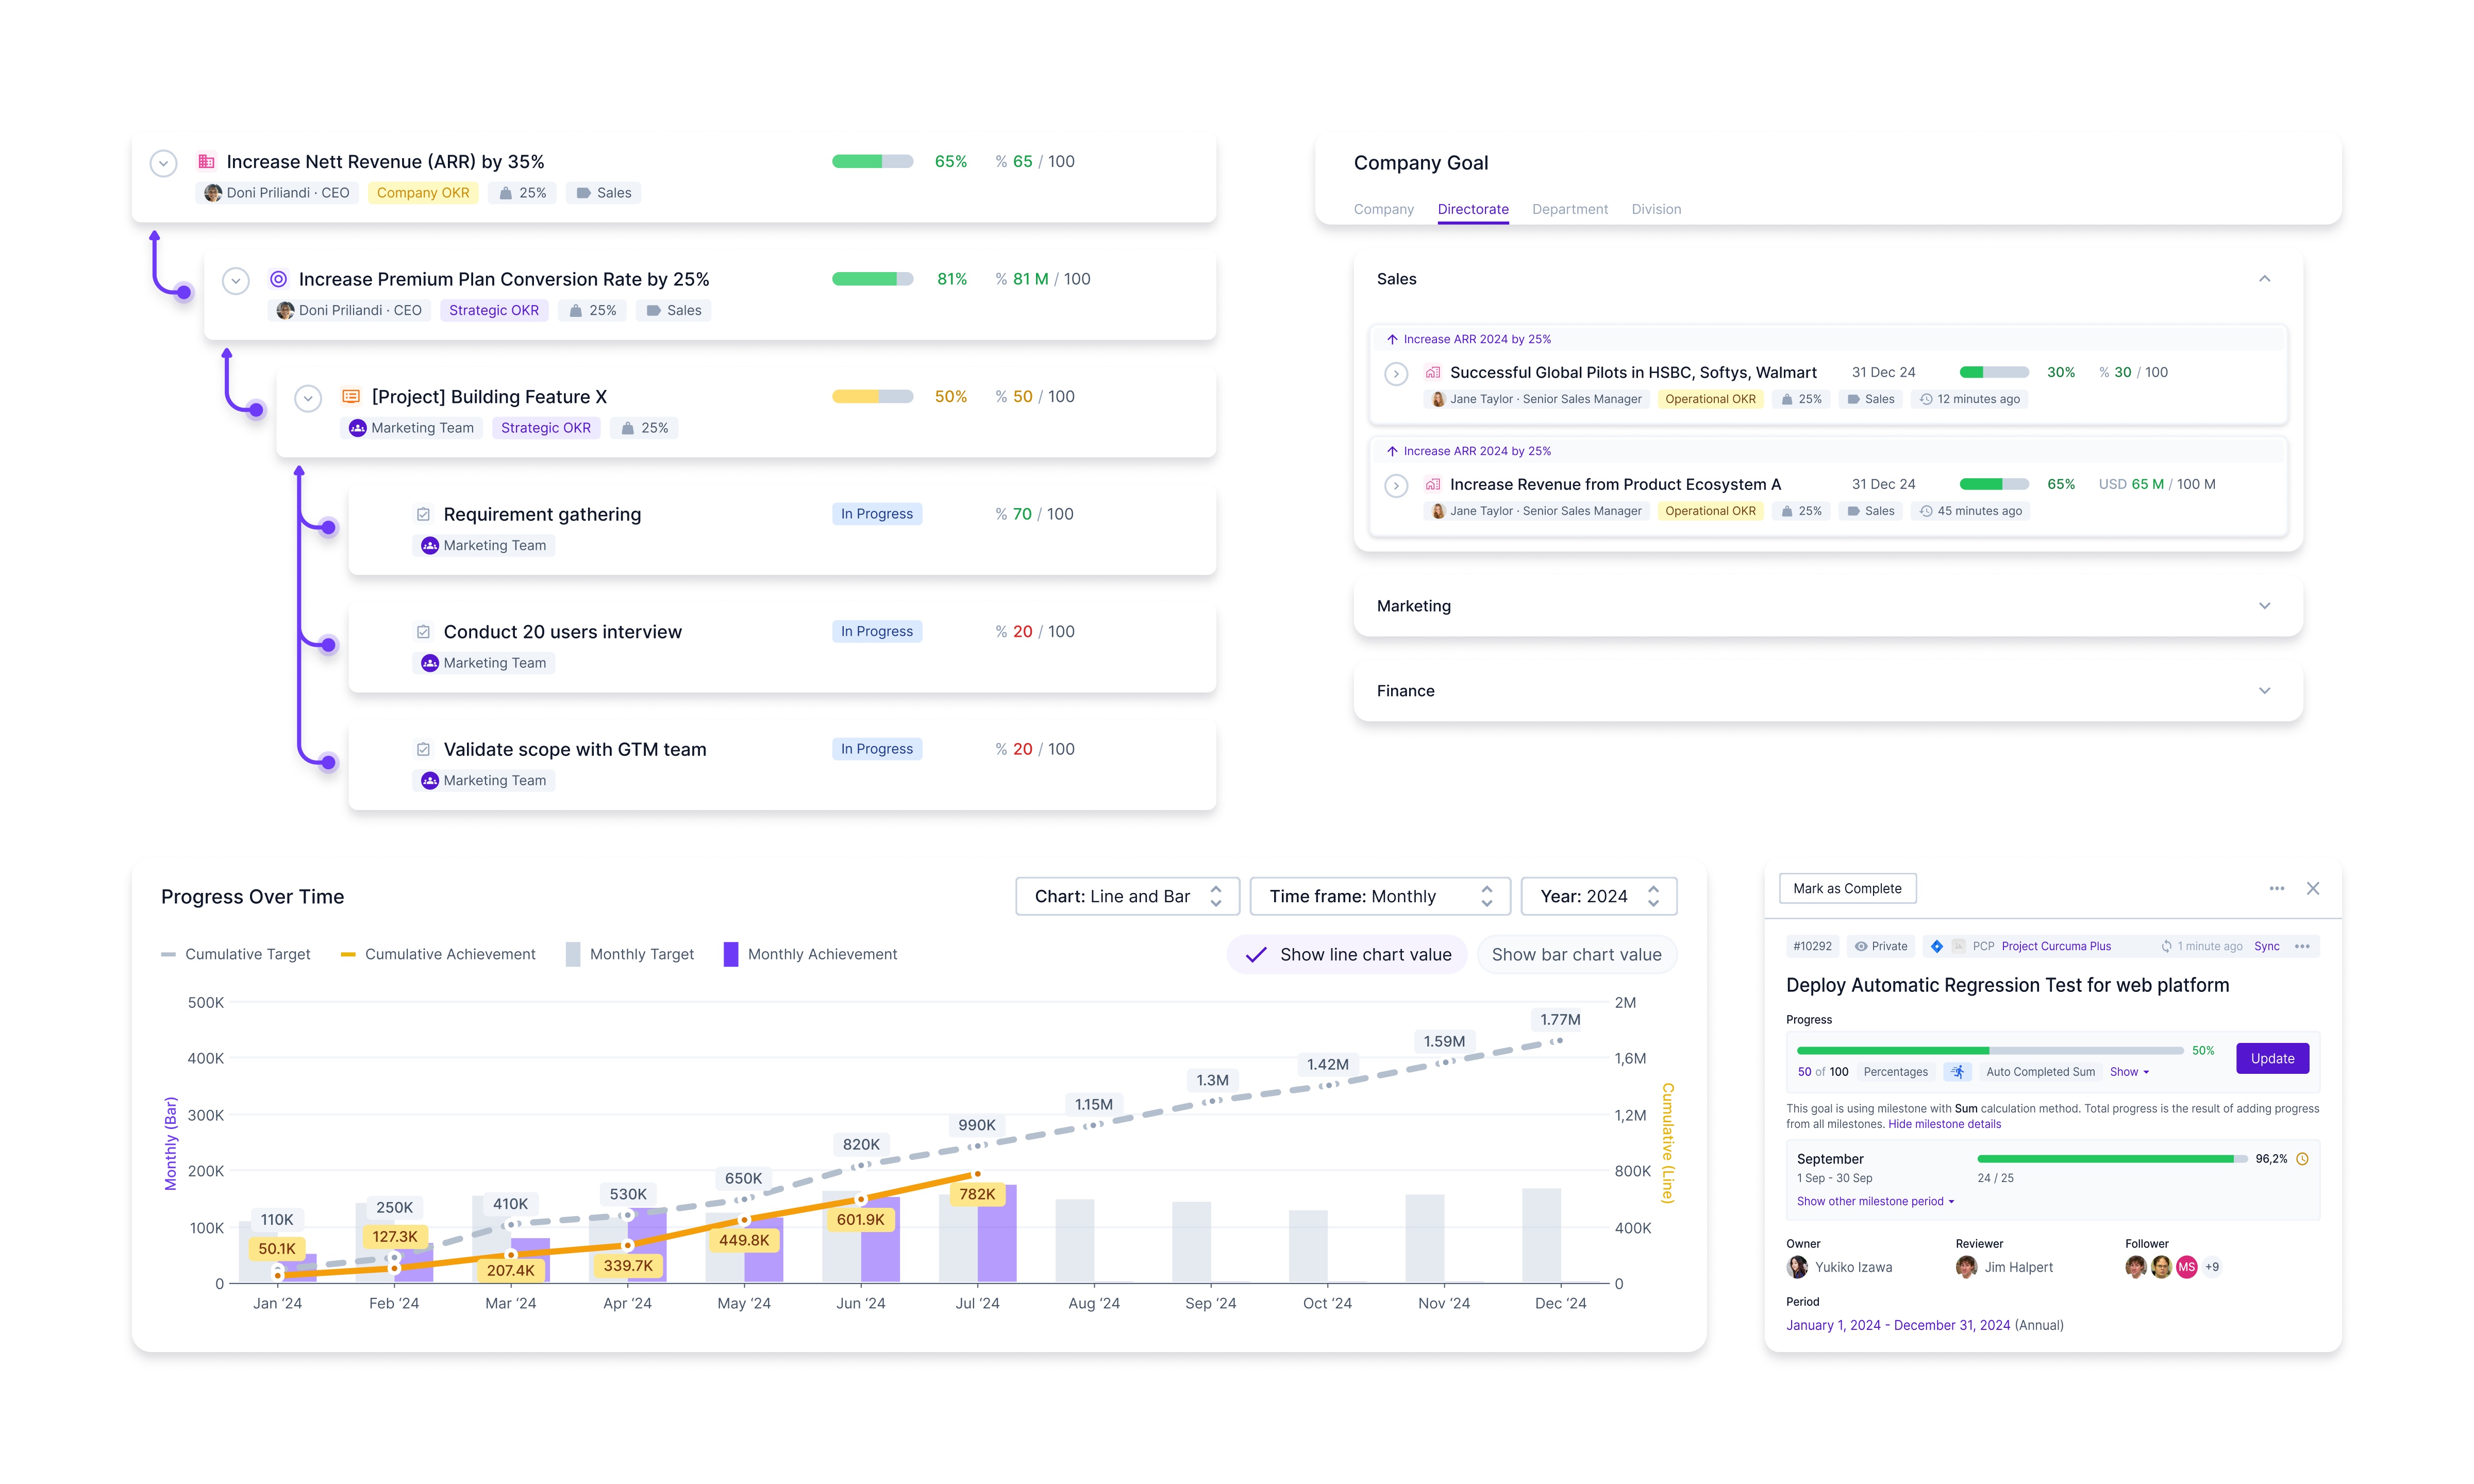Click the Private visibility eye icon
Viewport: 2474px width, 1484px height.
(x=1861, y=946)
